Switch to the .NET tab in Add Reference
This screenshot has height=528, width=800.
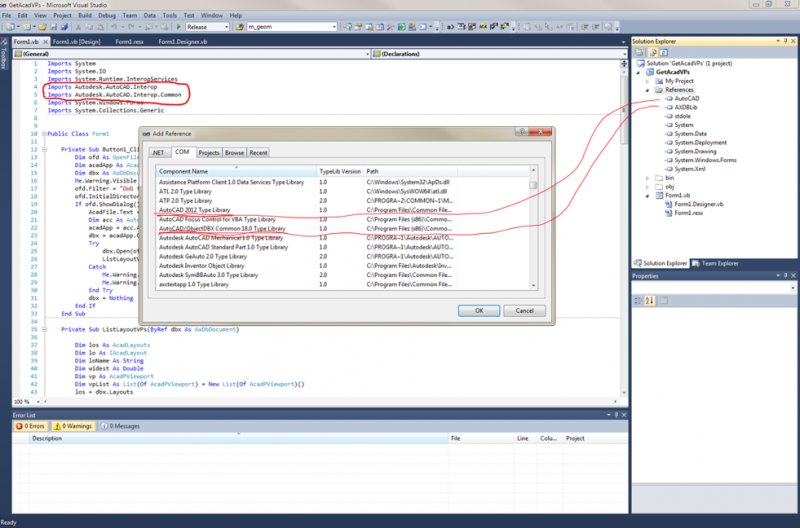158,152
